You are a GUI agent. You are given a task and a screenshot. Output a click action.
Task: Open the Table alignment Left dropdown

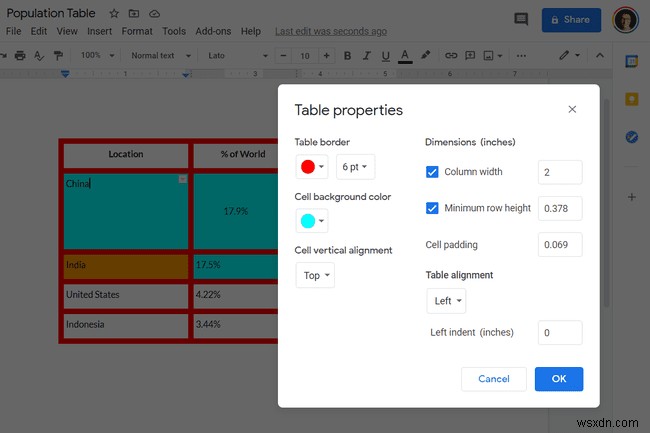tap(446, 300)
